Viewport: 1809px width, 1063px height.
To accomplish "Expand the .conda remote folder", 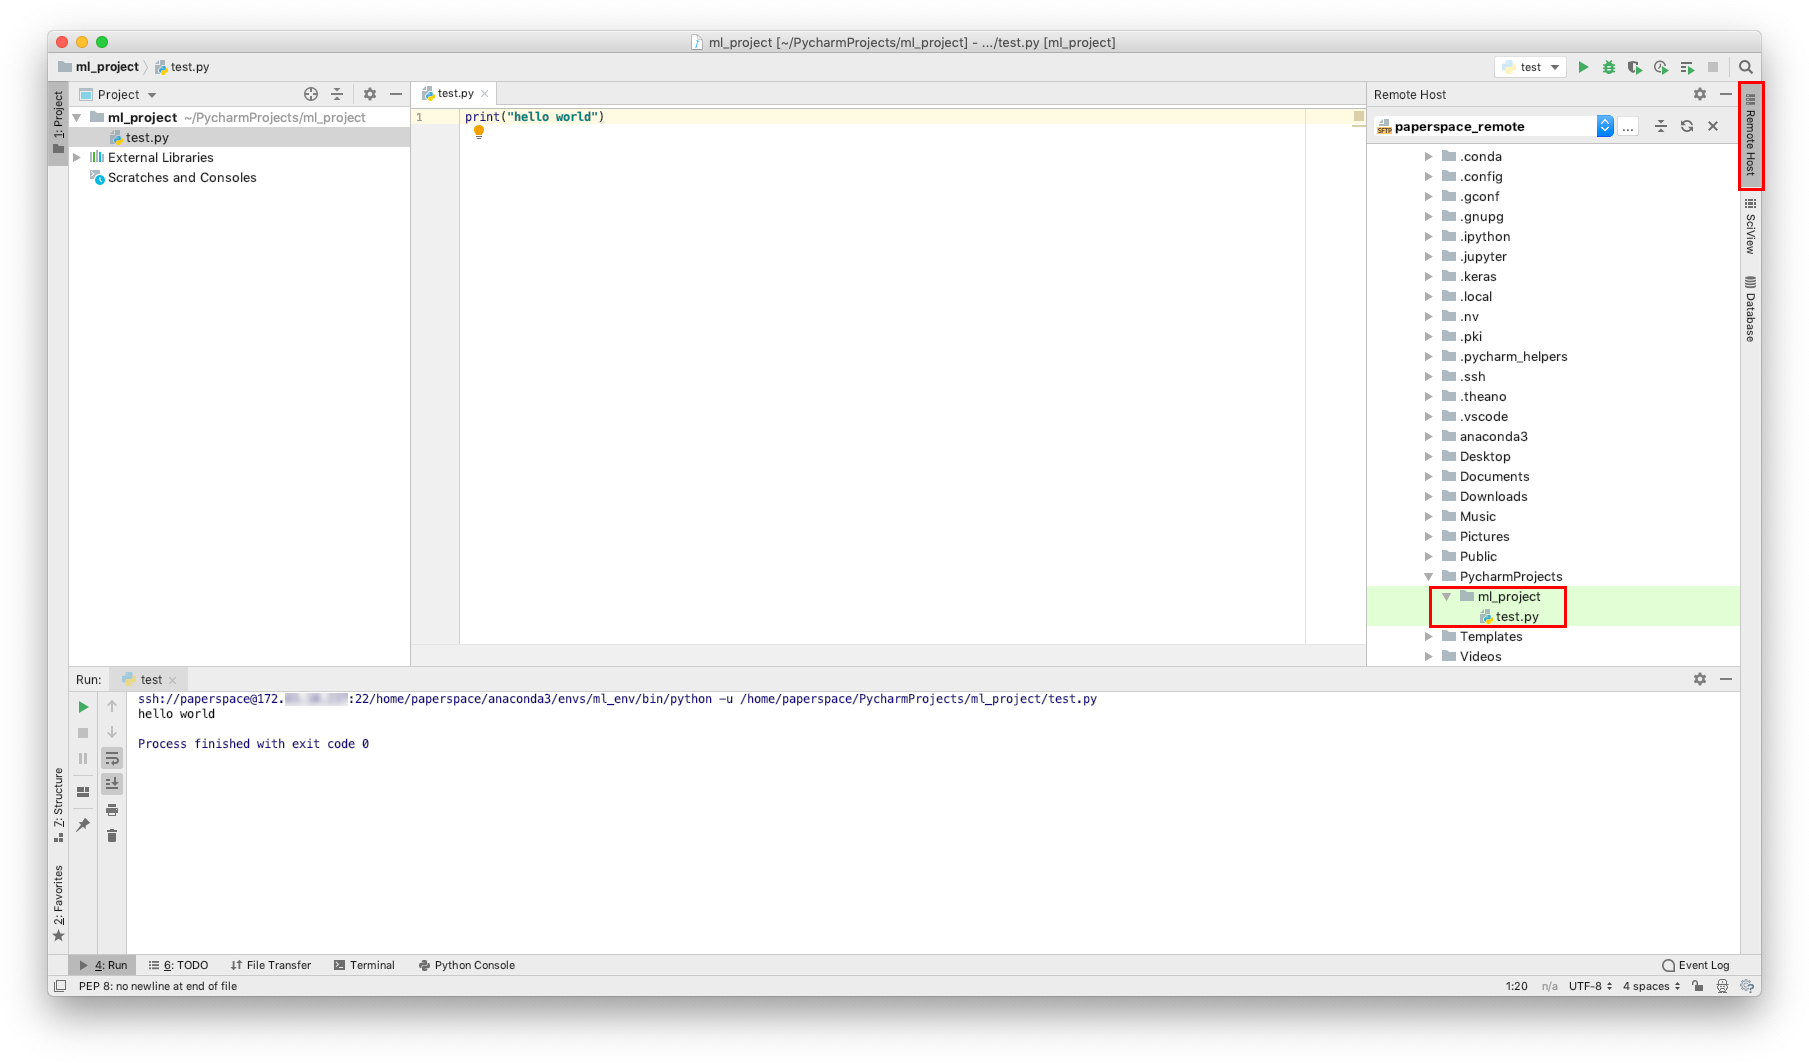I will point(1429,156).
